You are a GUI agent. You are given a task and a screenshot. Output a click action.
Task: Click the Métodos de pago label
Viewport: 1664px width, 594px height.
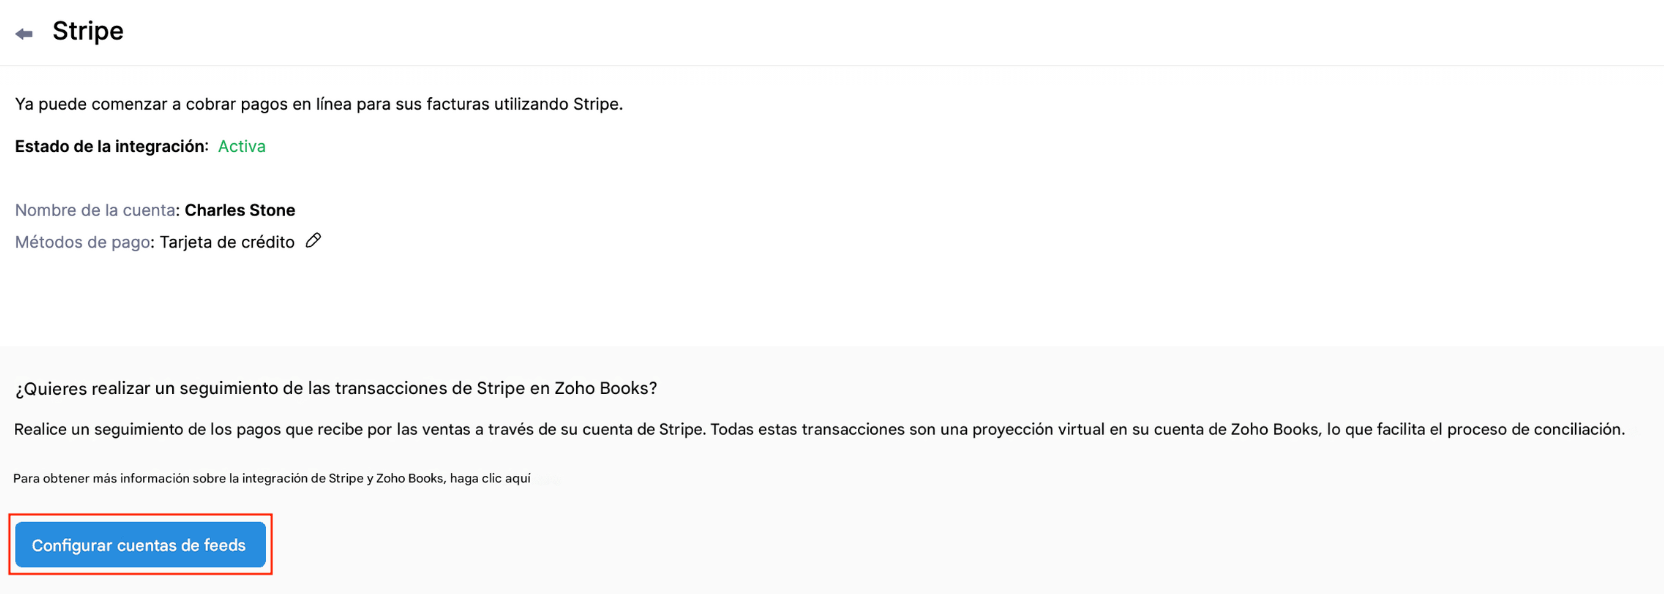(83, 242)
